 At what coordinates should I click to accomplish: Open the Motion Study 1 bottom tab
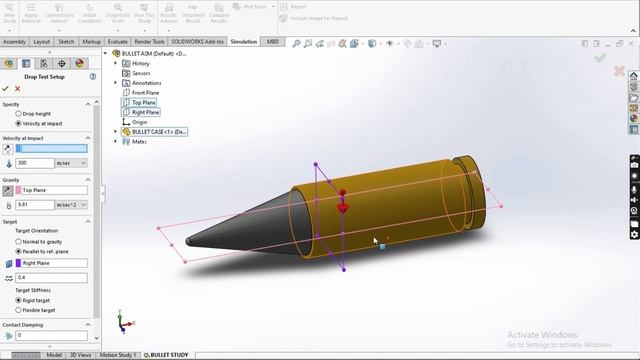coord(118,355)
